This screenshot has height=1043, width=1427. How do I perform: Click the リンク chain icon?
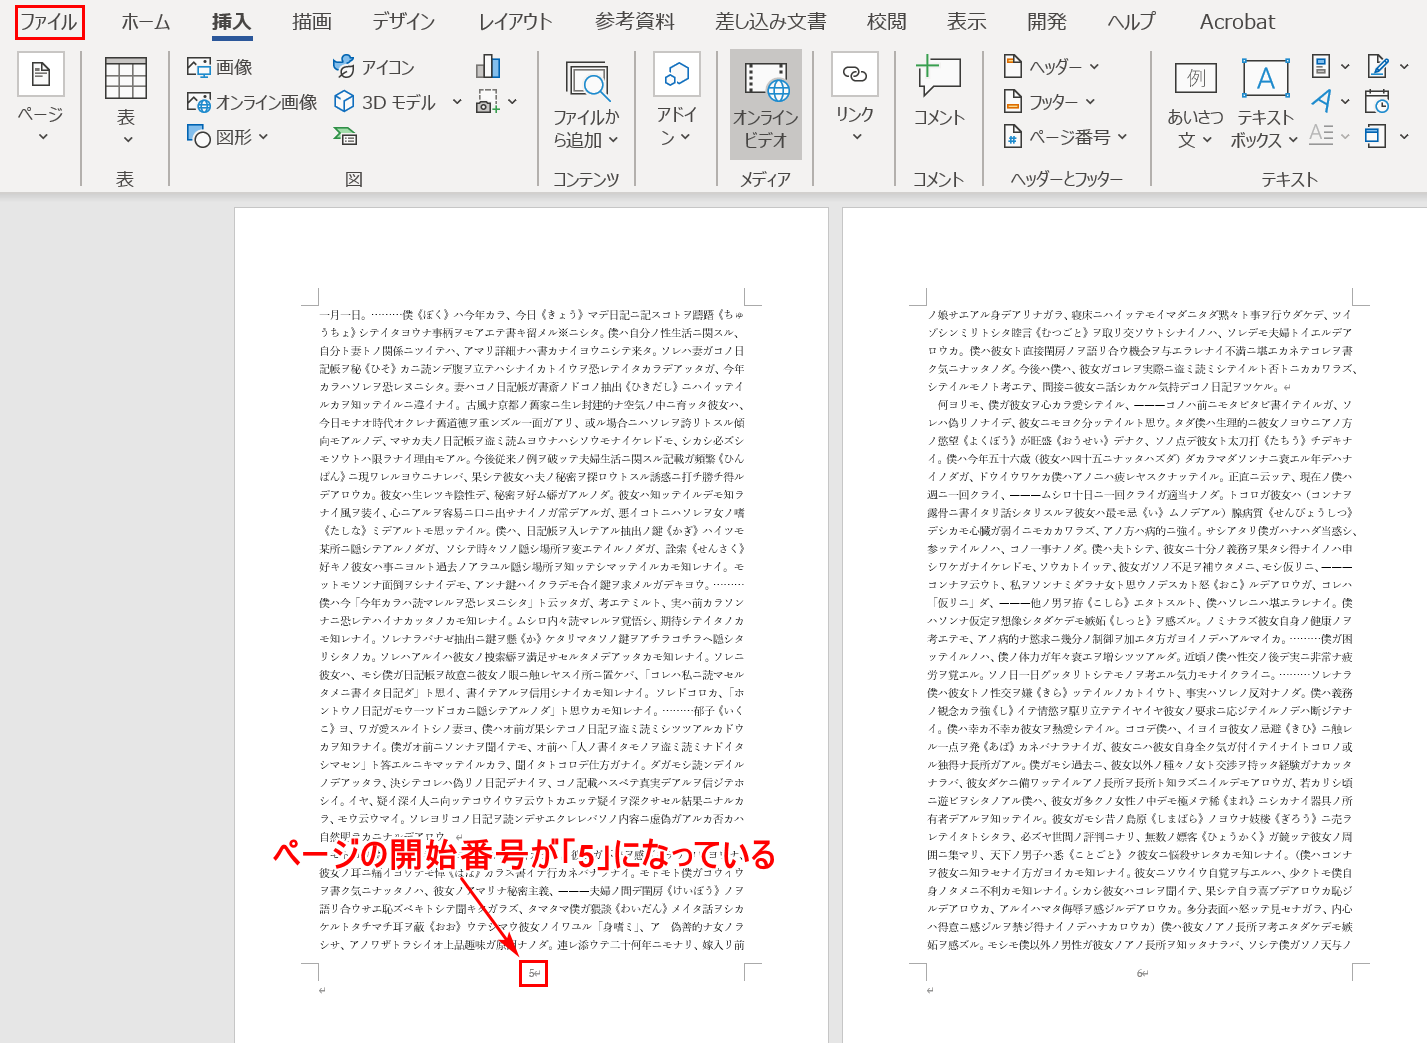click(855, 74)
